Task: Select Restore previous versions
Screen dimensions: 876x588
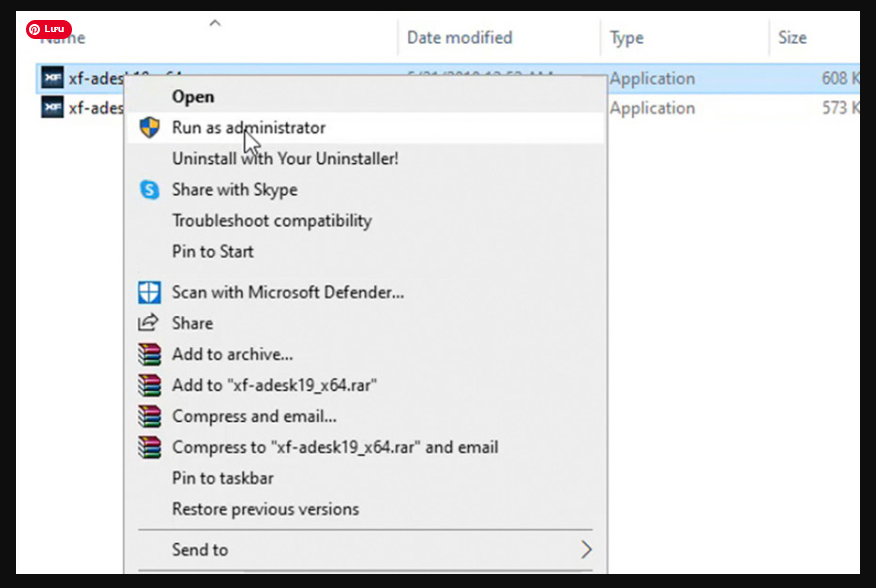Action: click(265, 509)
